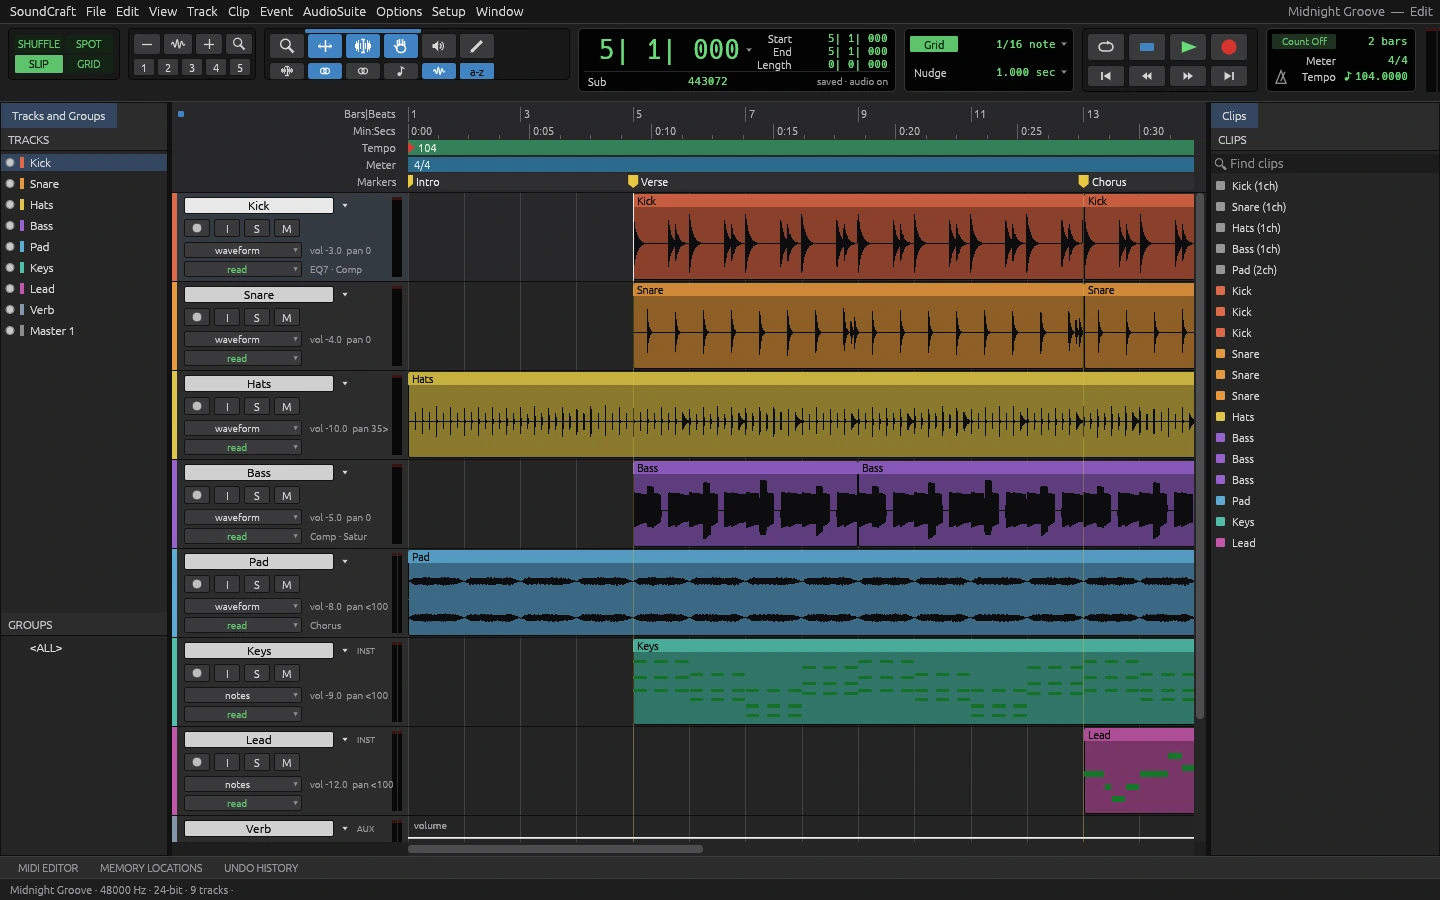
Task: Select the Zoomer magnifier tool
Action: coord(286,46)
